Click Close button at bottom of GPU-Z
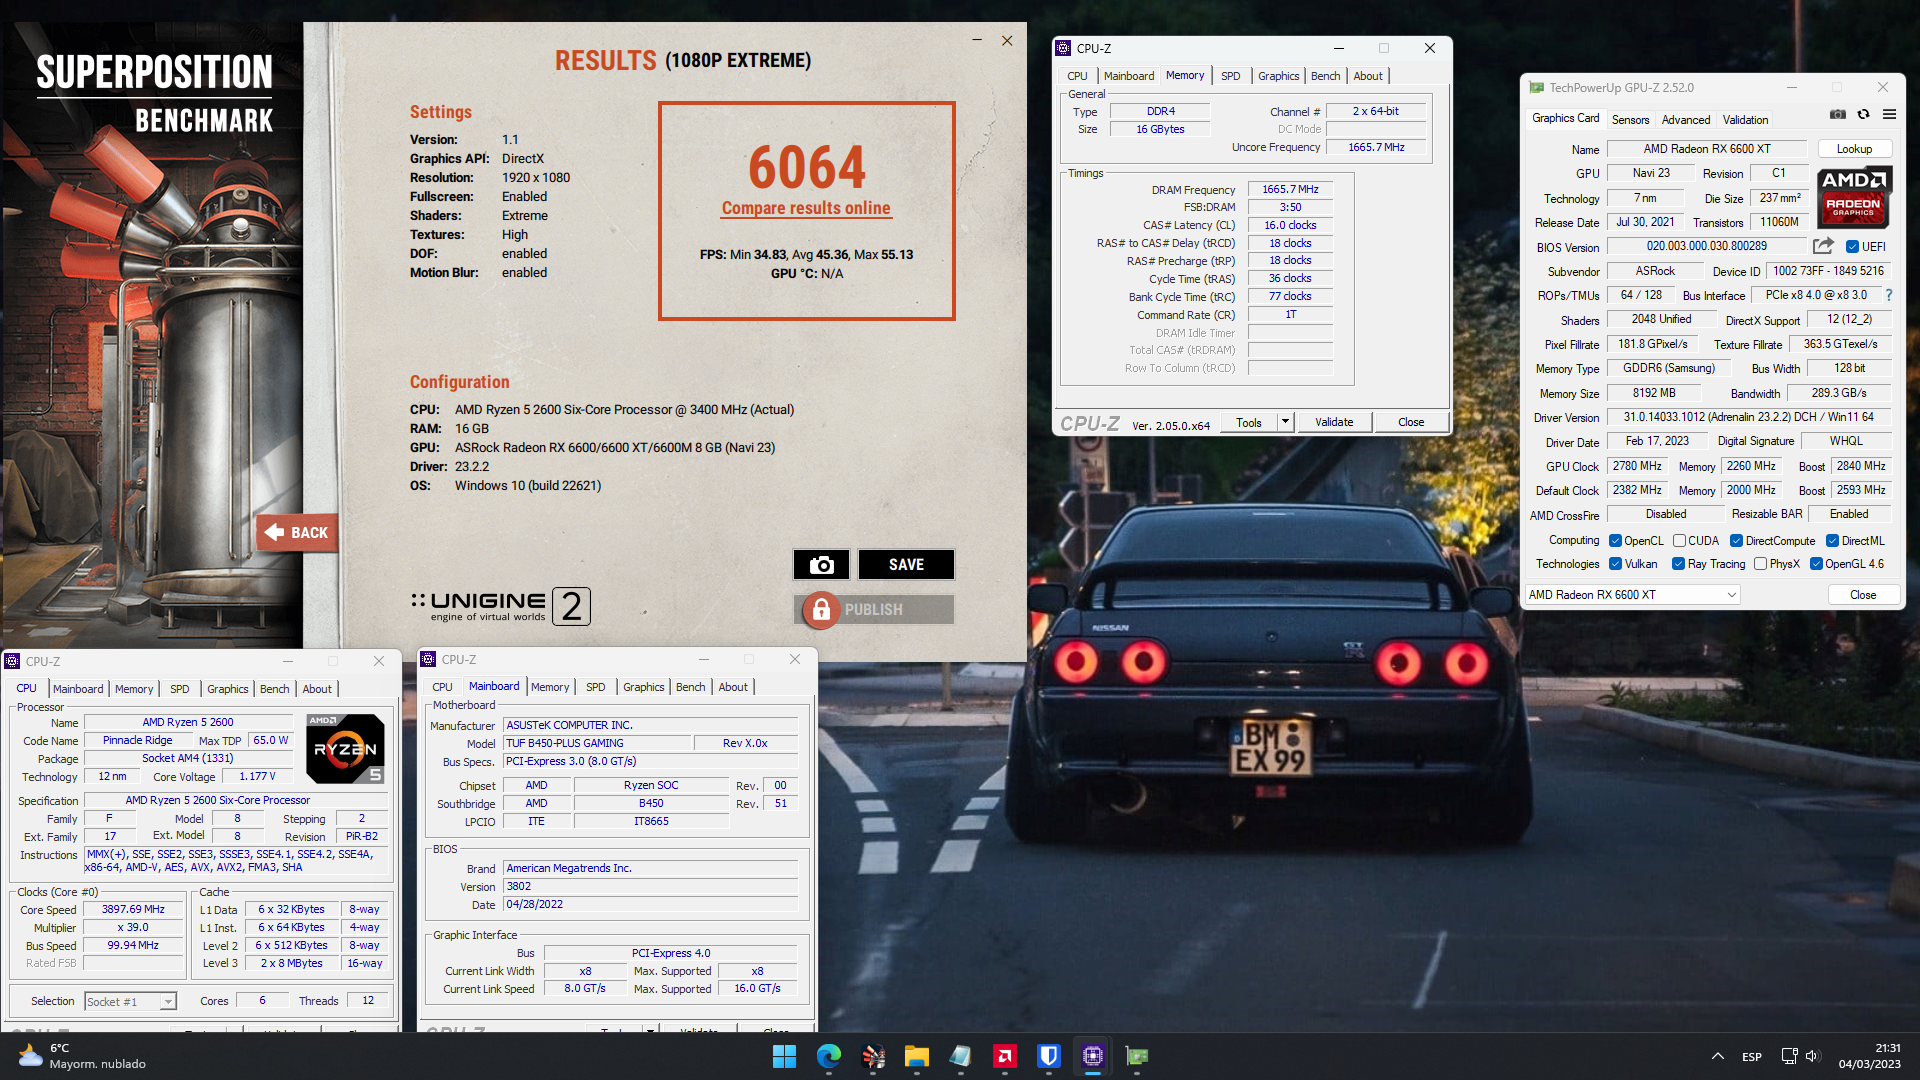 (1863, 595)
